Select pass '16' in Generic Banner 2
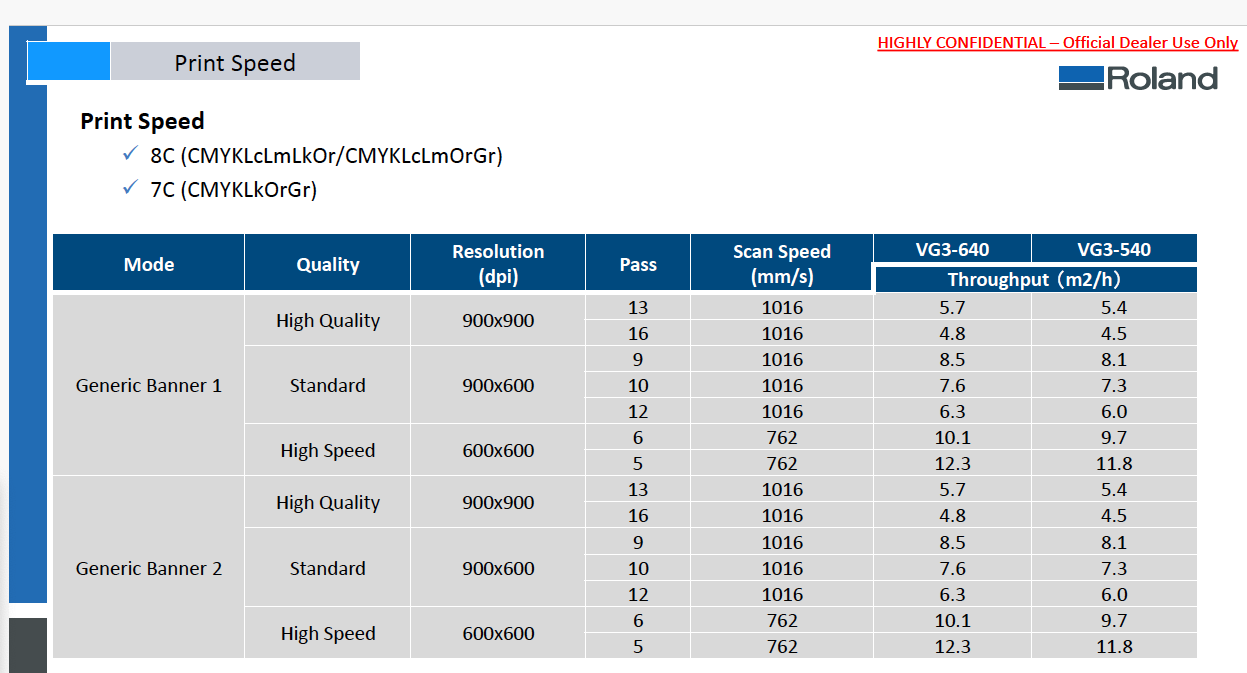The image size is (1247, 673). (x=638, y=515)
